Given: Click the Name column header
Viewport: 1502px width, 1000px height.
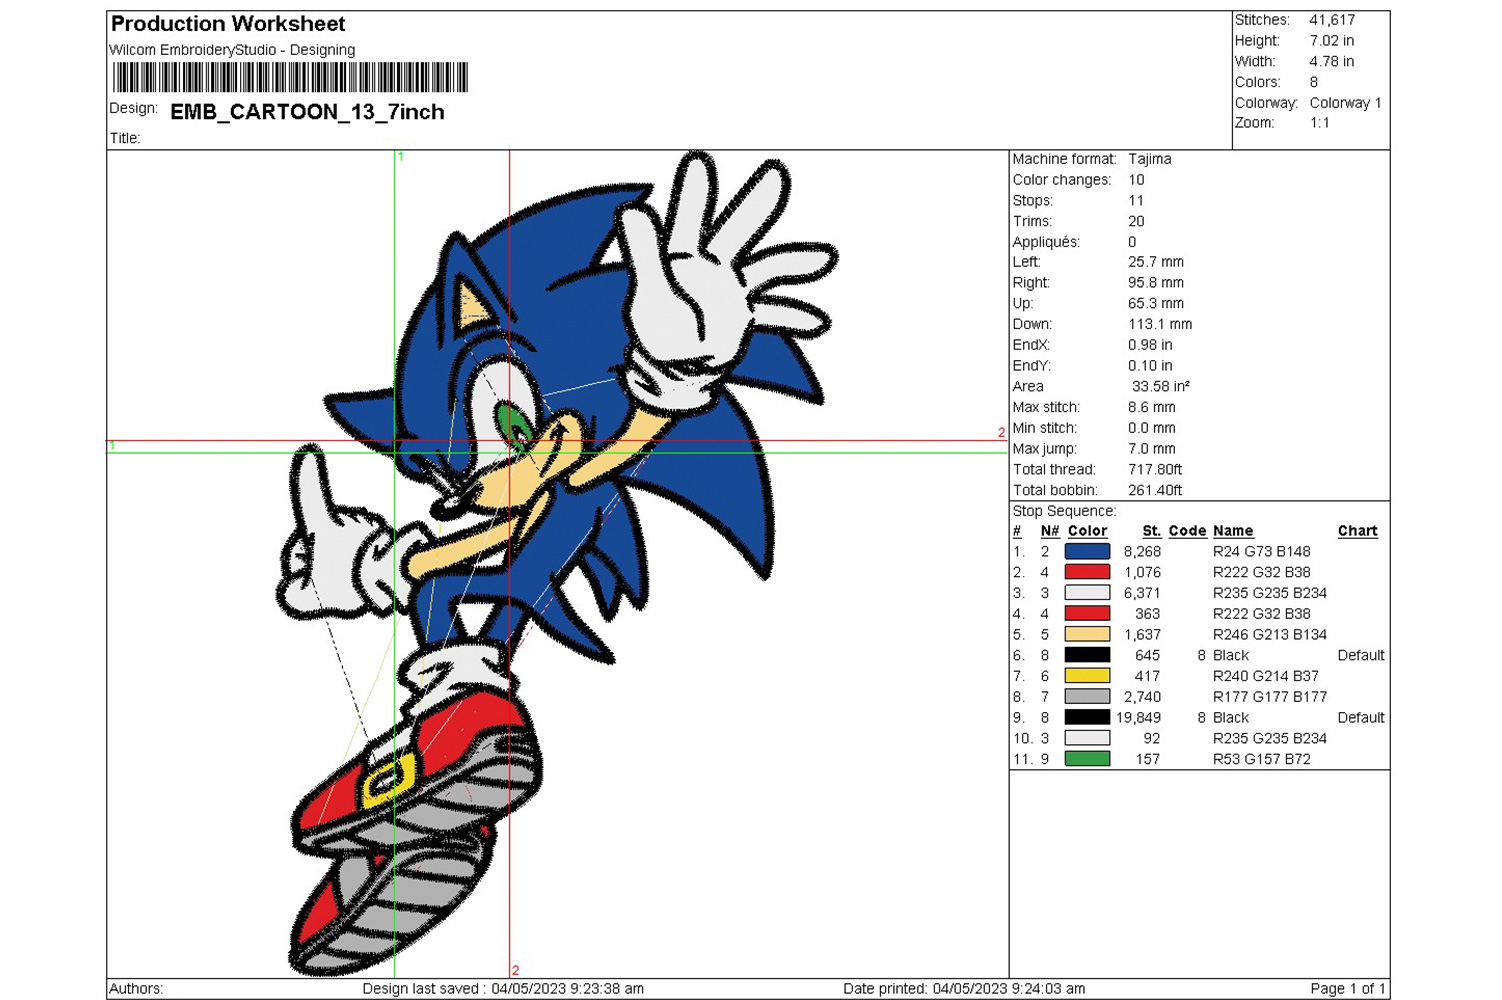Looking at the screenshot, I should (x=1233, y=531).
